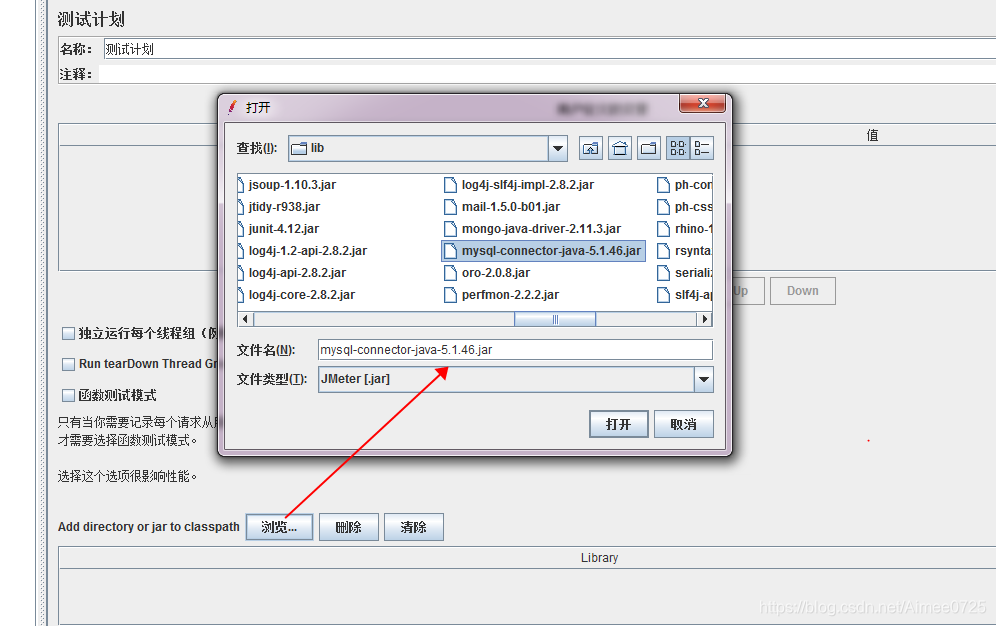996x626 pixels.
Task: Click file icon of mail-1.5.0-b01.jar
Action: point(450,207)
